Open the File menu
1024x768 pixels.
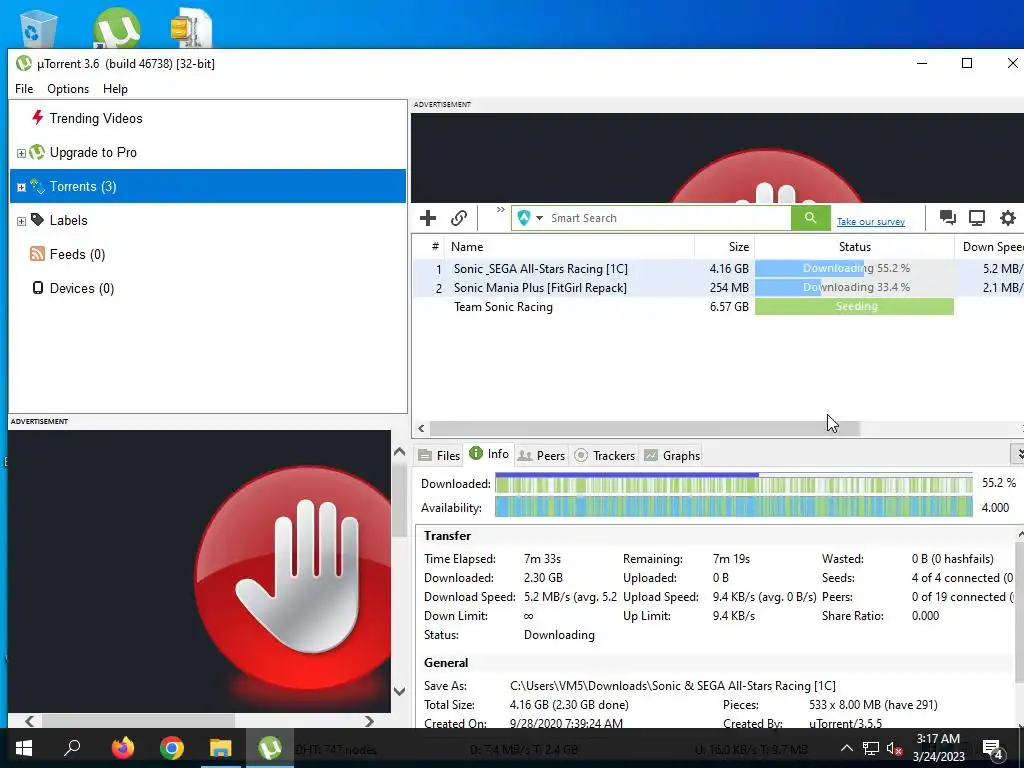[24, 89]
